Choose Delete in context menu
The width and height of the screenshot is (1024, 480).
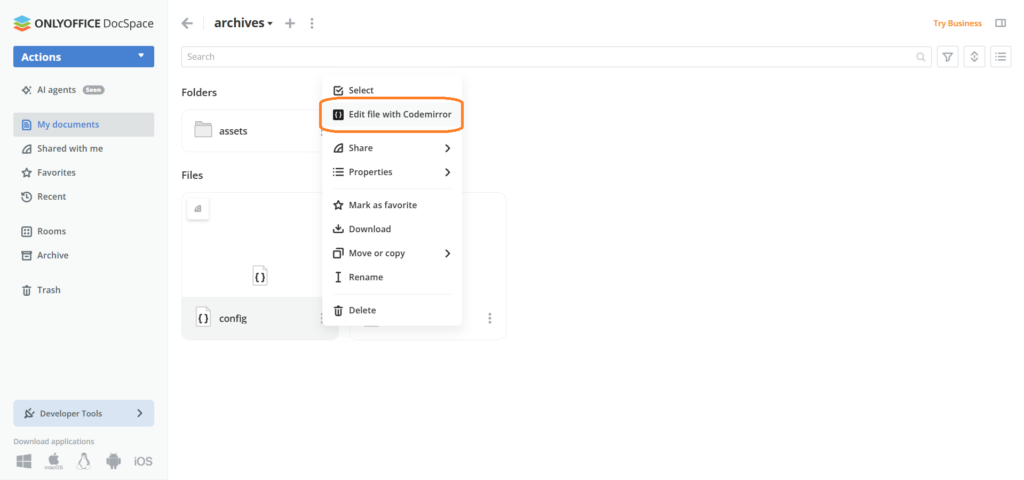[x=392, y=310]
